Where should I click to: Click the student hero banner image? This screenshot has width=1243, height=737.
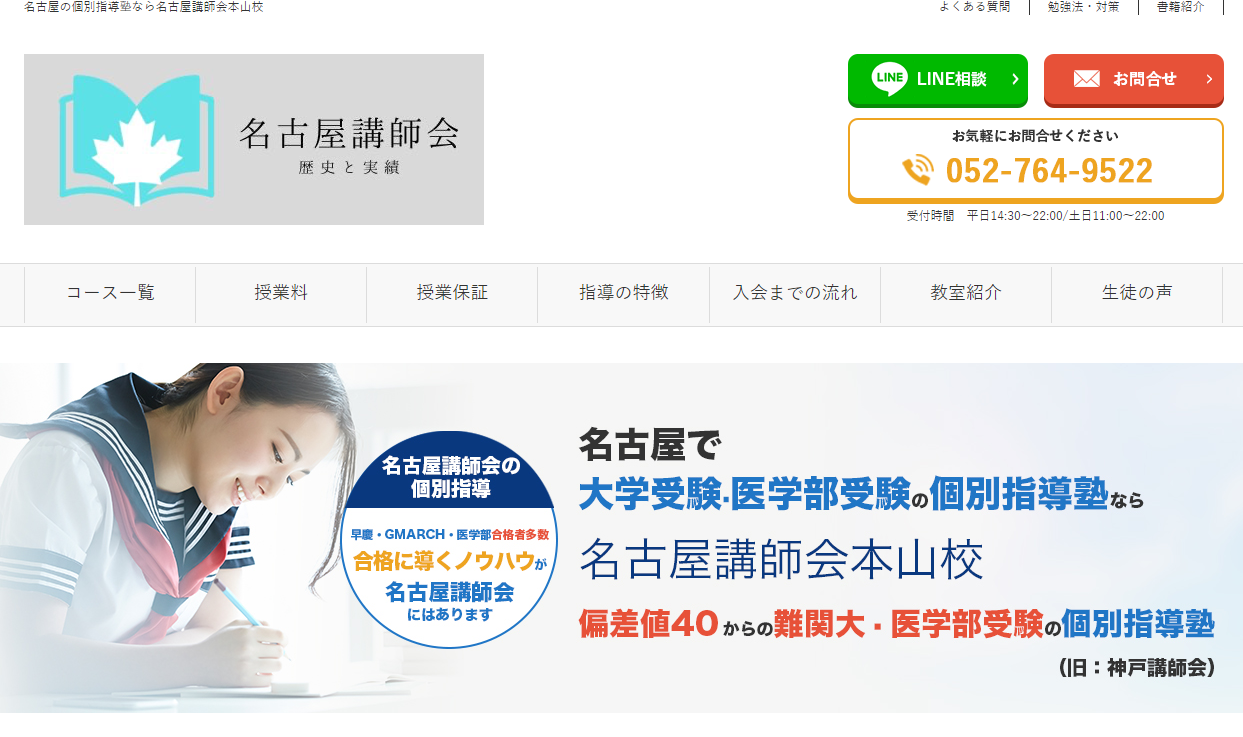pos(621,538)
